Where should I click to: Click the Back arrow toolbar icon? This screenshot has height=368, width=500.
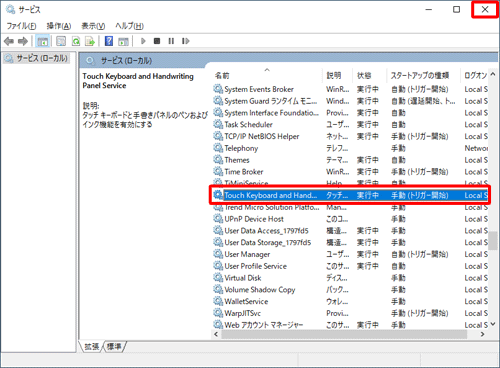tap(9, 41)
